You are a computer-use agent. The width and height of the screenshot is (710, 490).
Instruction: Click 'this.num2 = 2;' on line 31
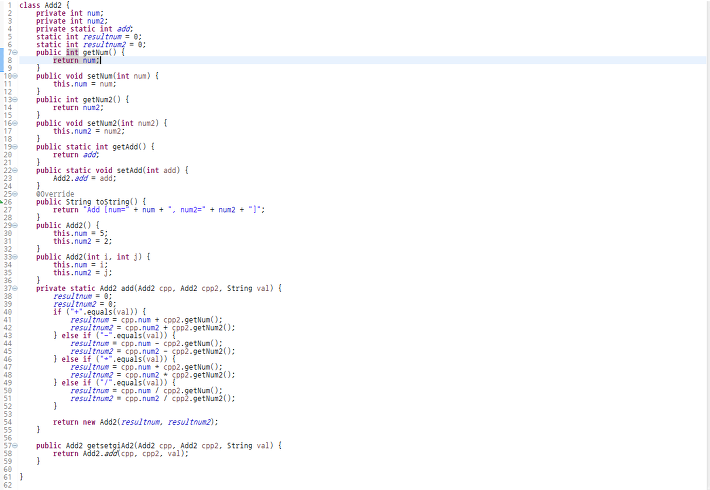tap(82, 241)
